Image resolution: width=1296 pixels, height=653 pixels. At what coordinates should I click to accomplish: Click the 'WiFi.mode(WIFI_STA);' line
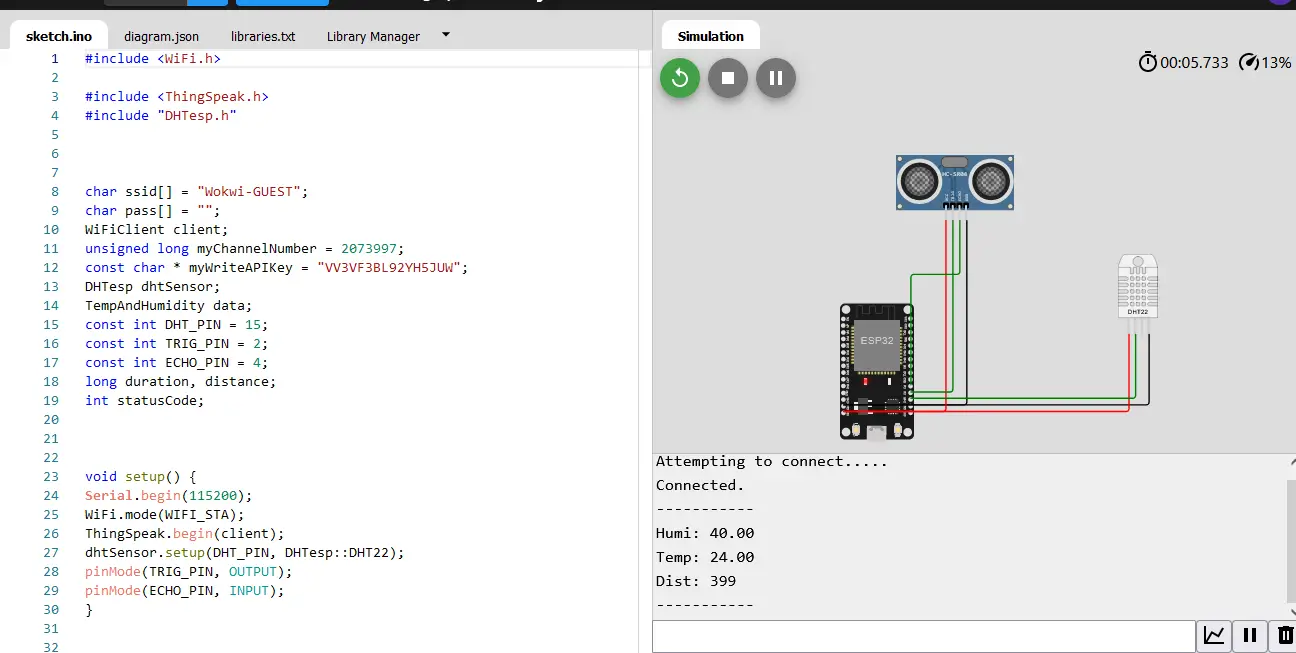(x=165, y=515)
